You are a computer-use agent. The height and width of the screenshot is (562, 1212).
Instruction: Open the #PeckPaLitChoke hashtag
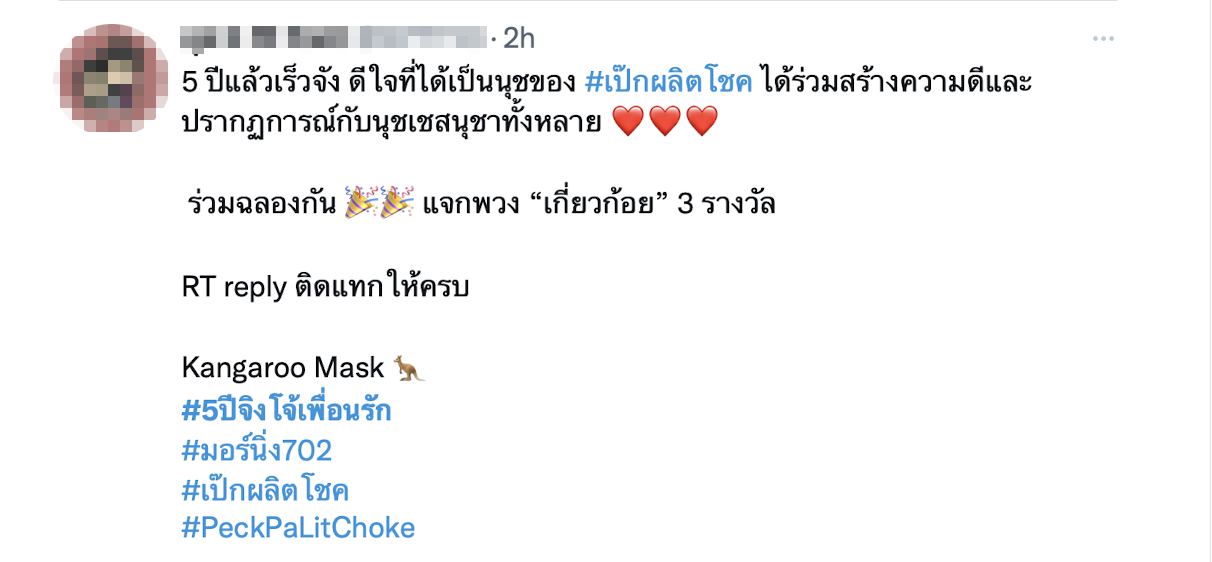(298, 528)
